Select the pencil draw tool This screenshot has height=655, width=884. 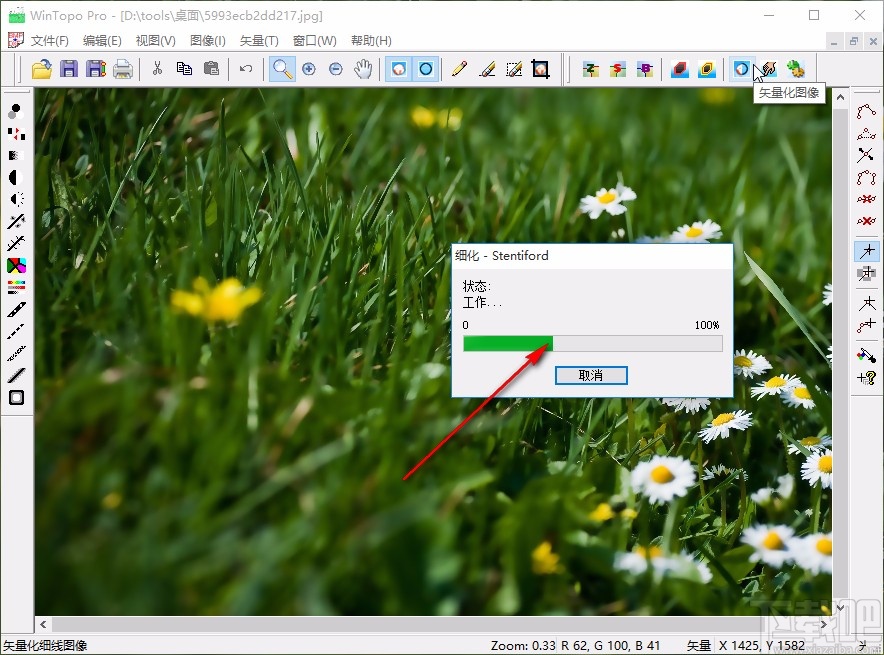click(x=459, y=69)
